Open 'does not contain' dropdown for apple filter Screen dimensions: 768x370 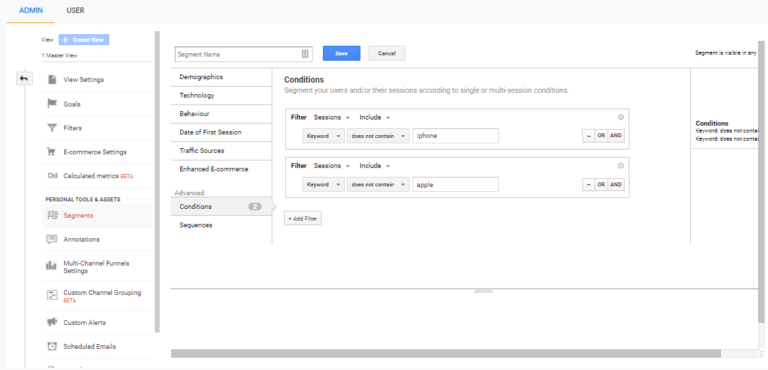coord(378,184)
